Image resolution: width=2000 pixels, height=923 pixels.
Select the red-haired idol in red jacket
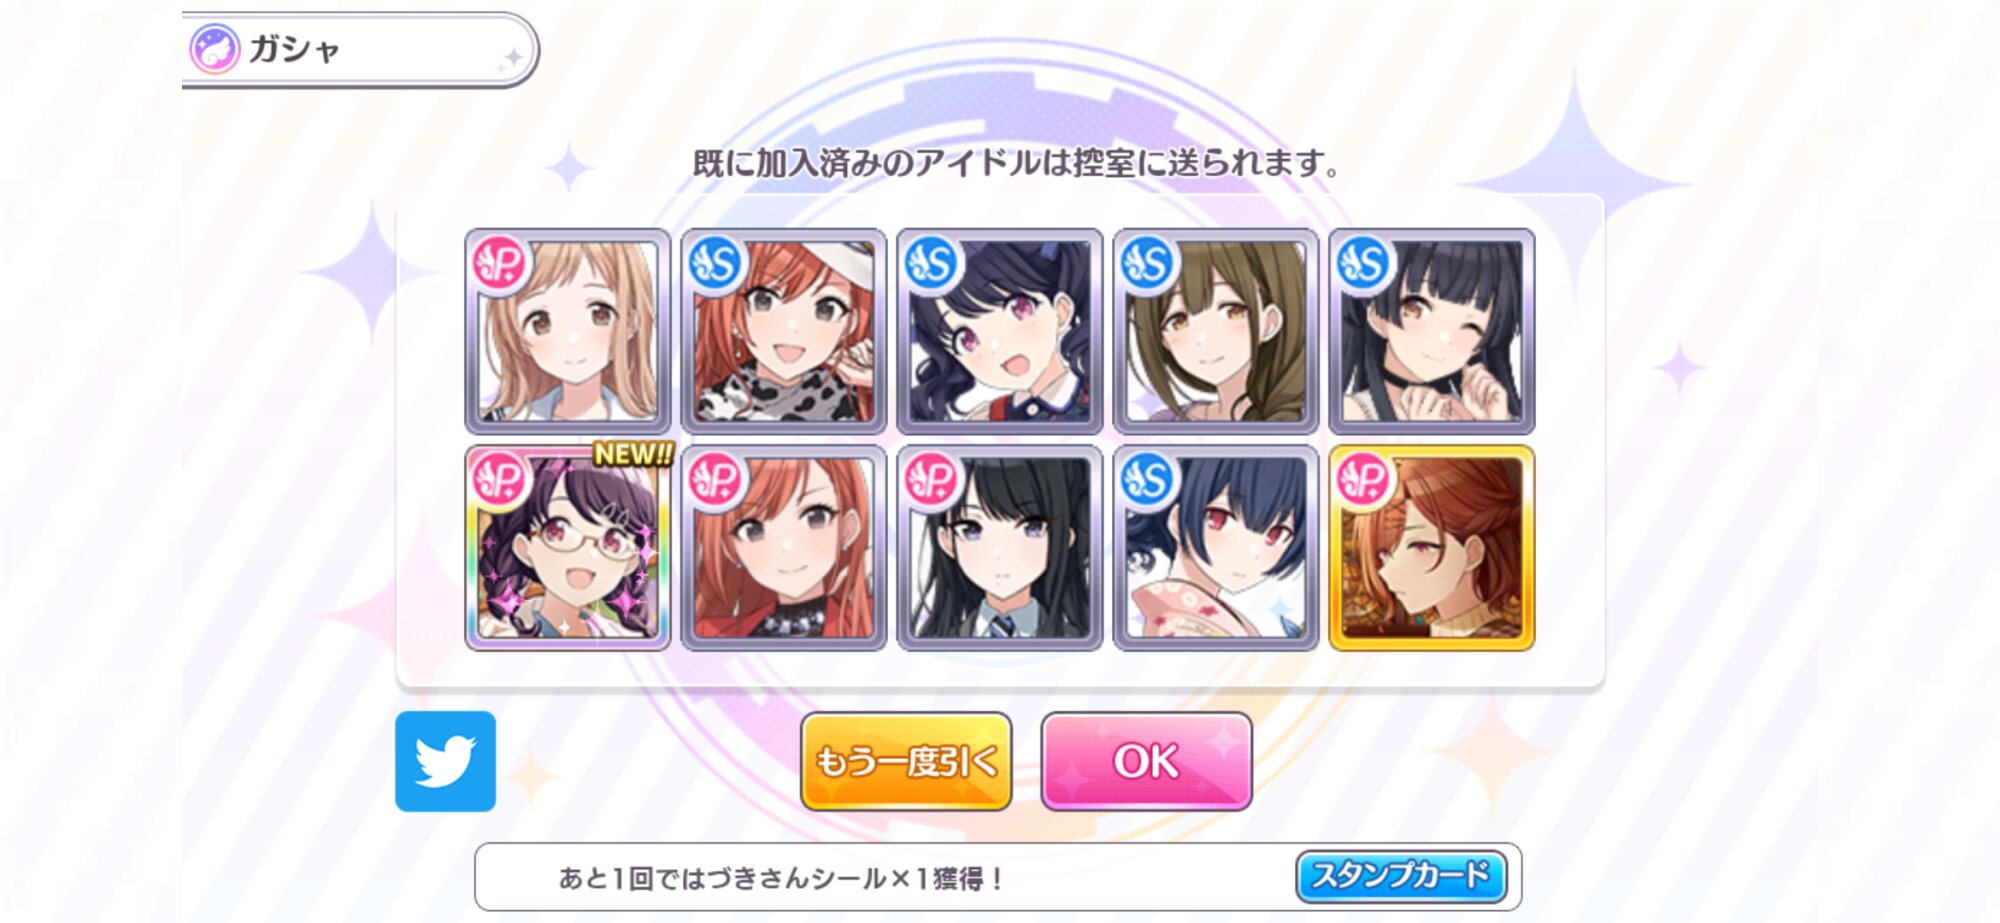[784, 548]
